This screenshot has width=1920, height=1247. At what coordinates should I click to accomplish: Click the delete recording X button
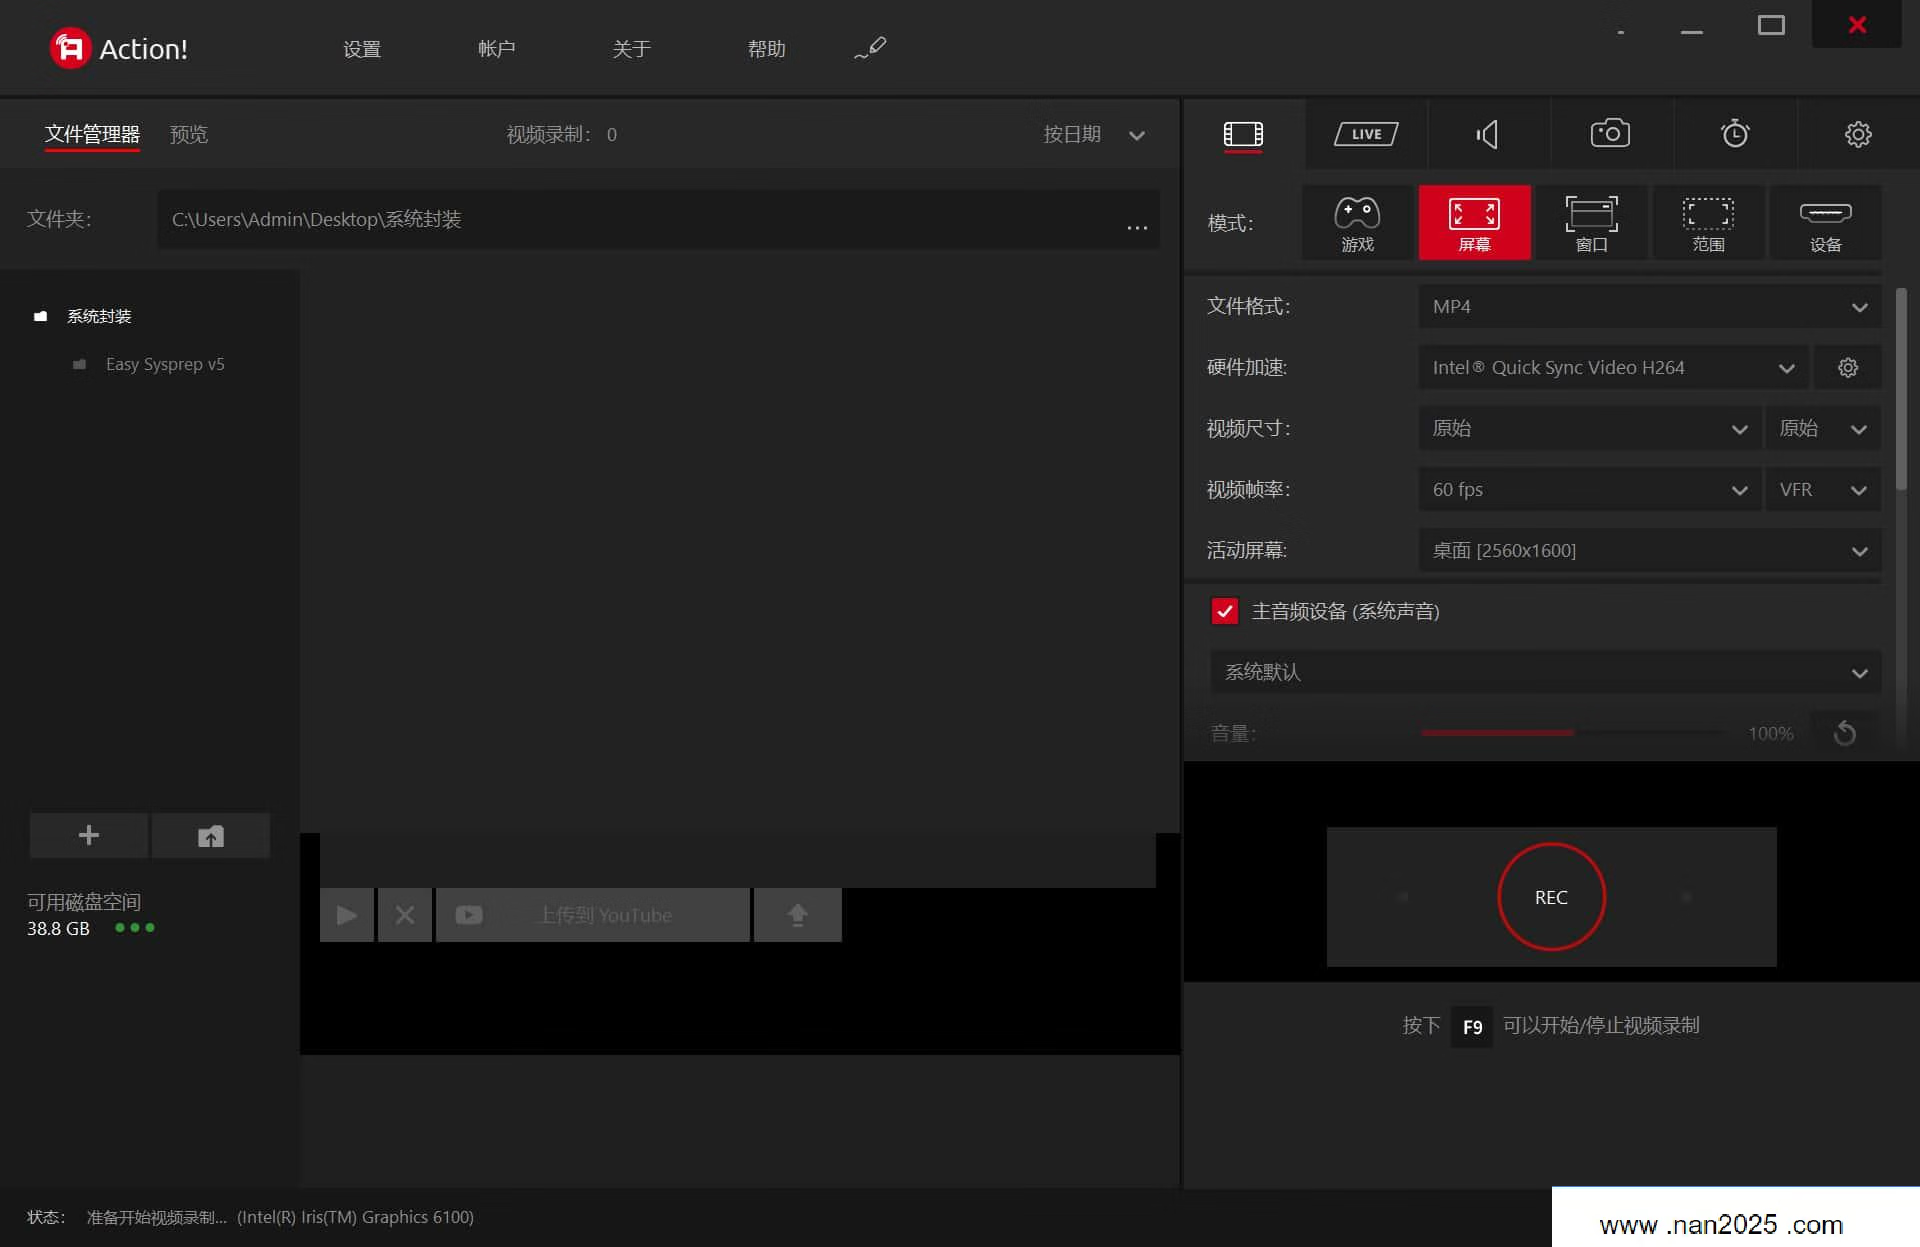click(405, 915)
